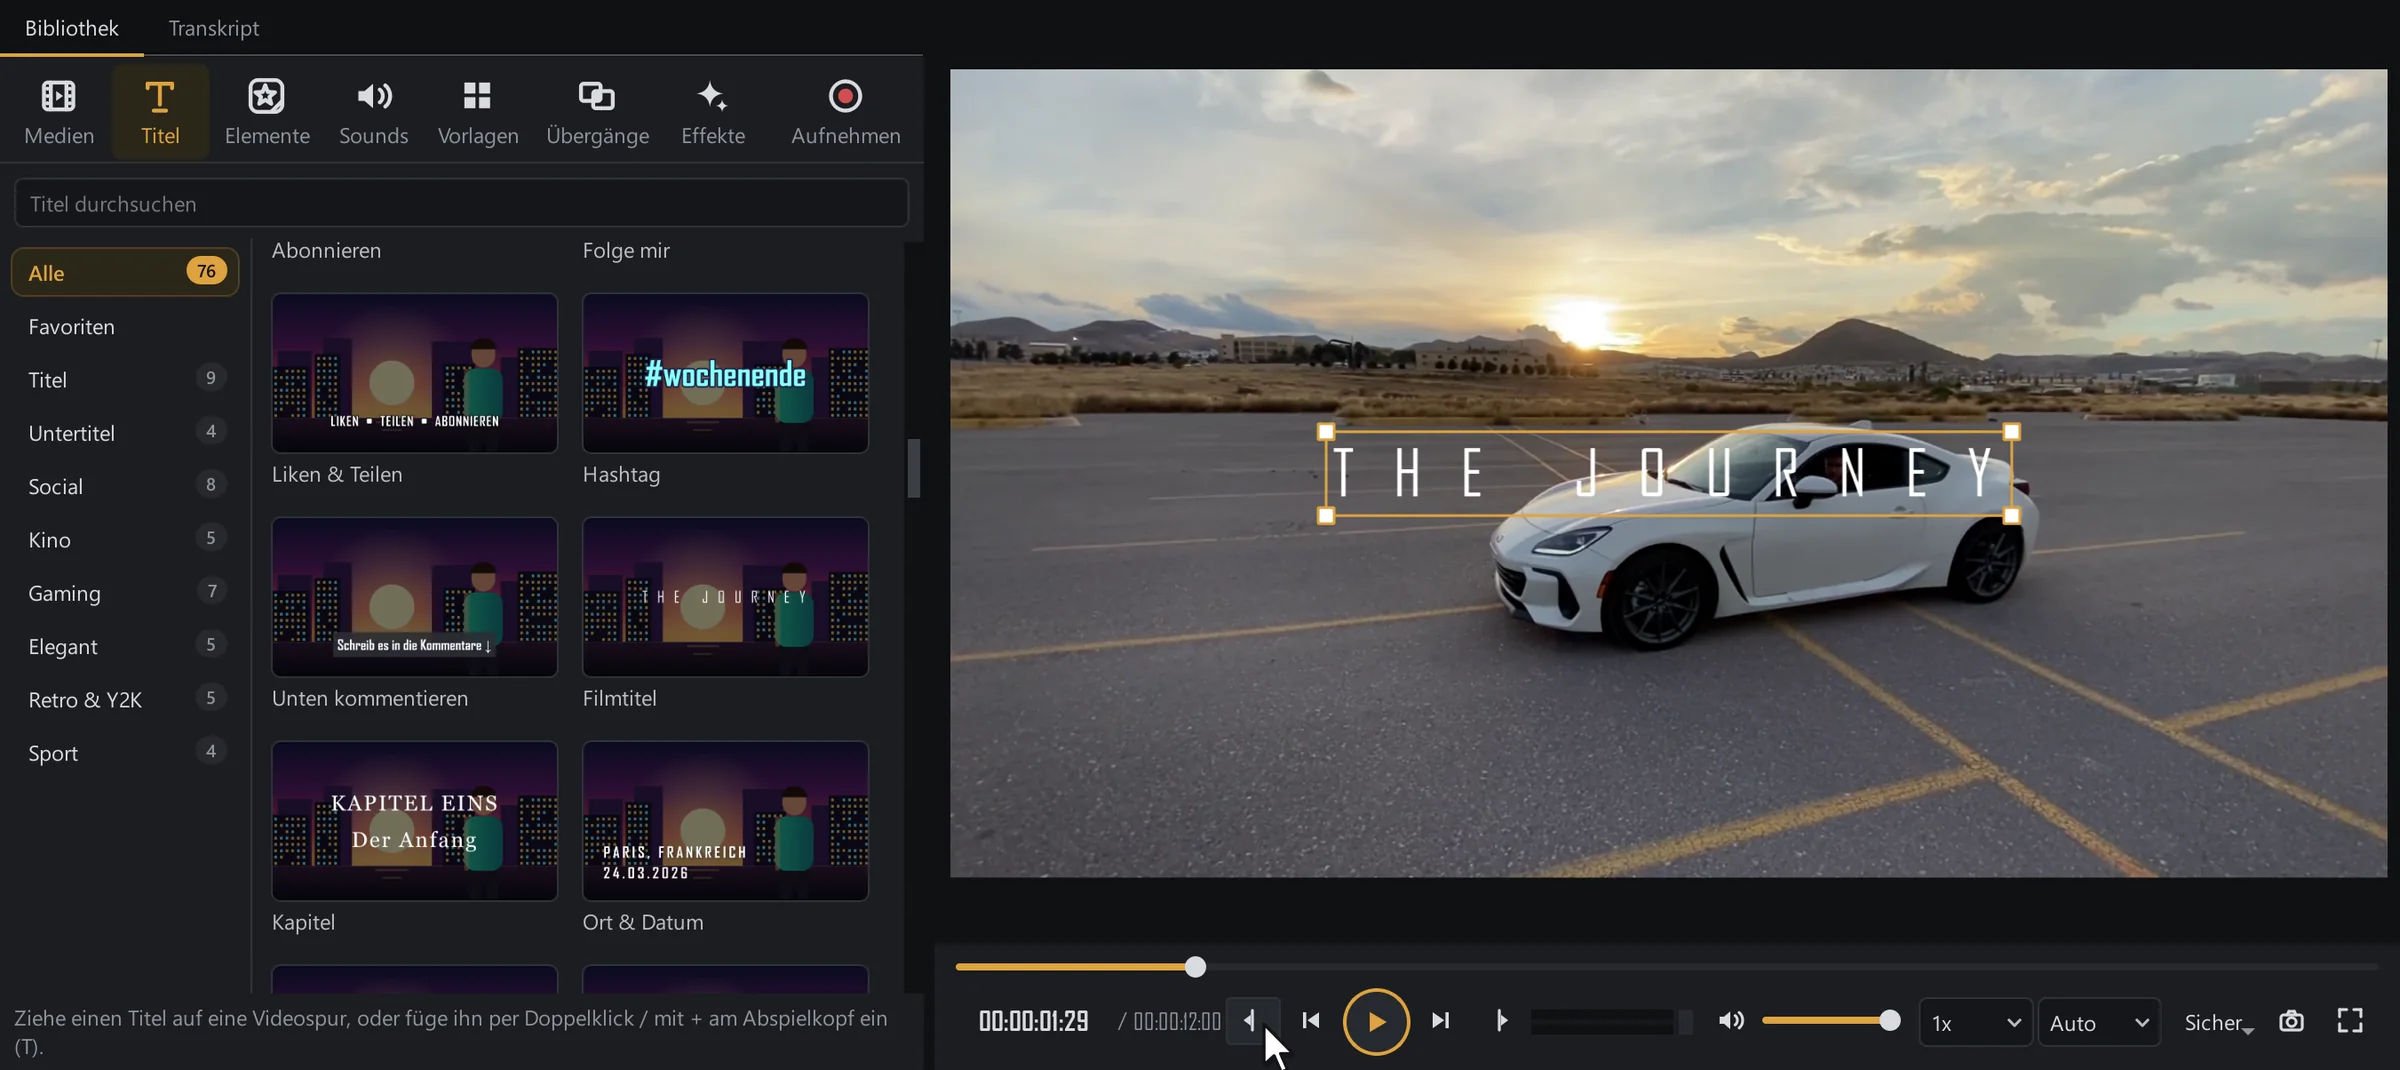Select the Kino category
The width and height of the screenshot is (2400, 1070).
(125, 539)
